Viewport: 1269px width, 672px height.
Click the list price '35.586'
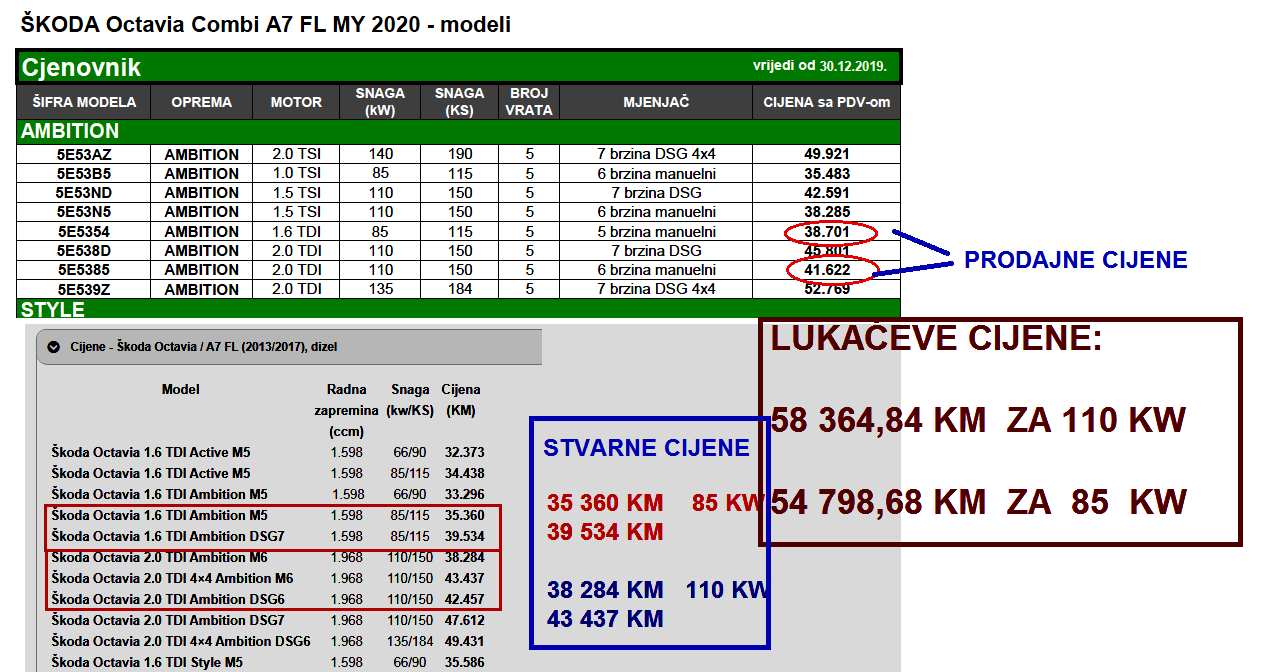pyautogui.click(x=464, y=662)
